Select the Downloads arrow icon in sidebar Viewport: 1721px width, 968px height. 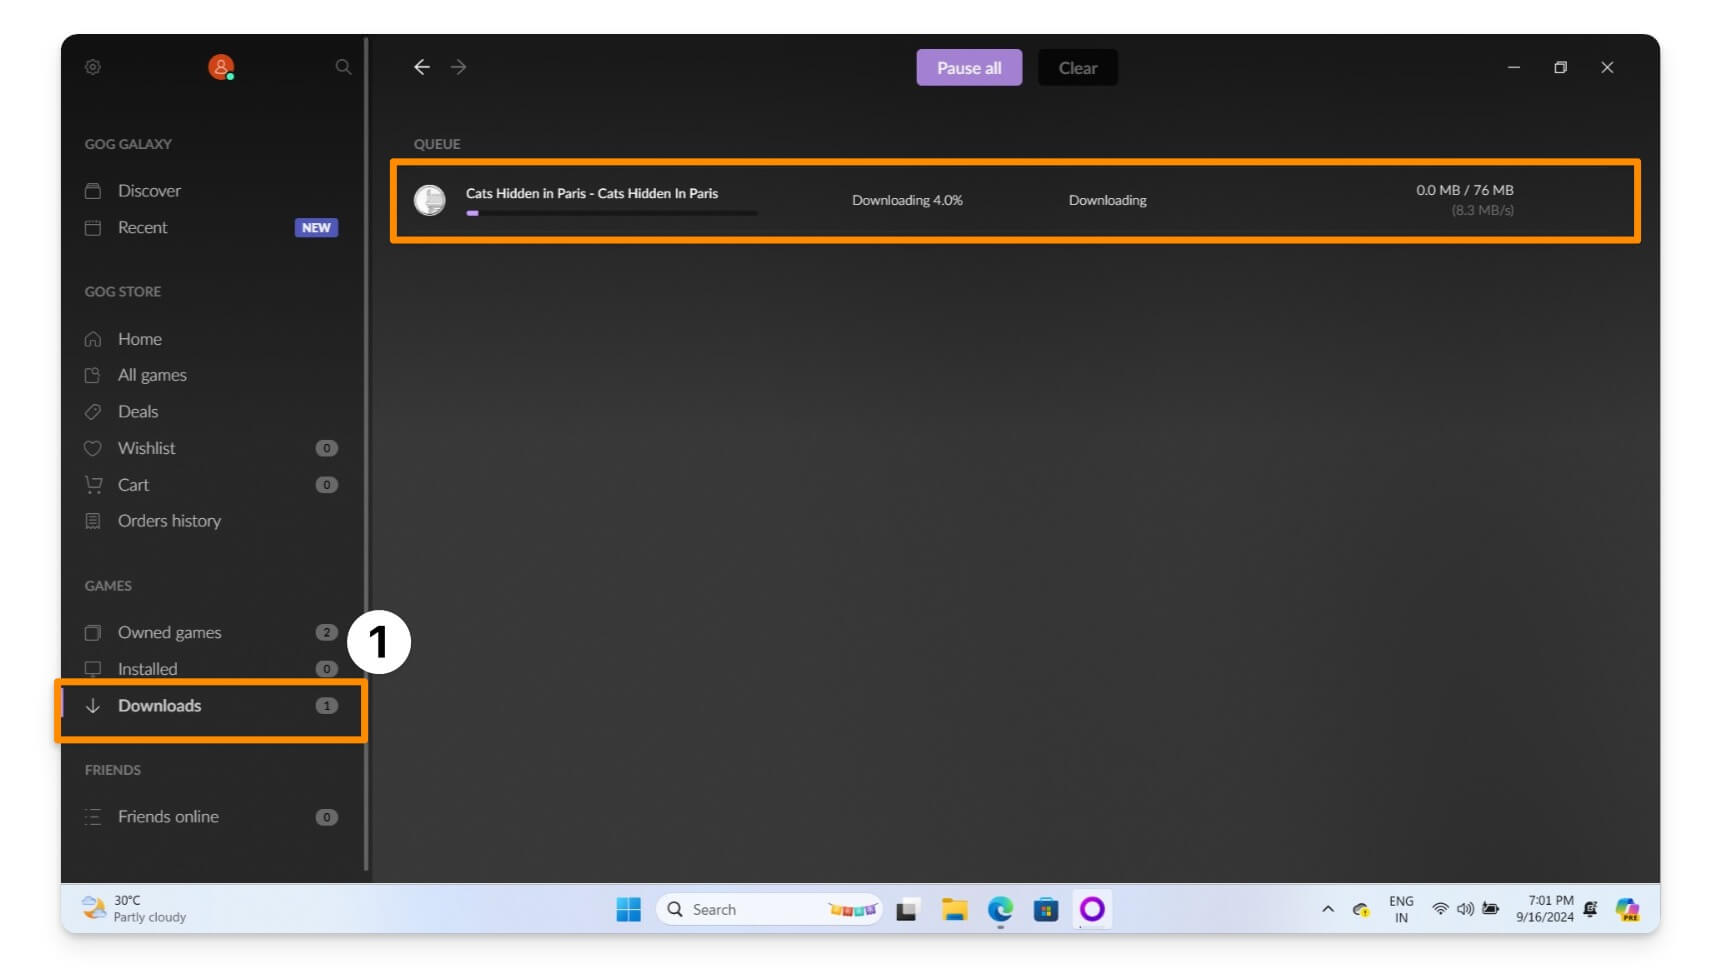point(93,705)
